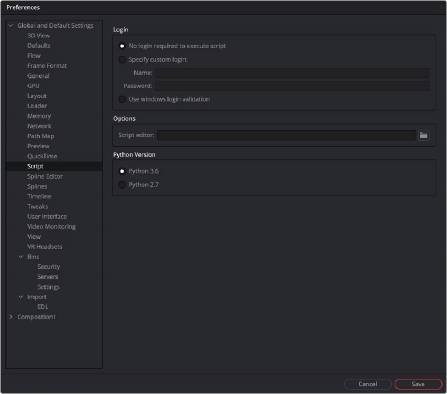The image size is (447, 394).
Task: Browse for script editor with folder icon
Action: coord(423,135)
